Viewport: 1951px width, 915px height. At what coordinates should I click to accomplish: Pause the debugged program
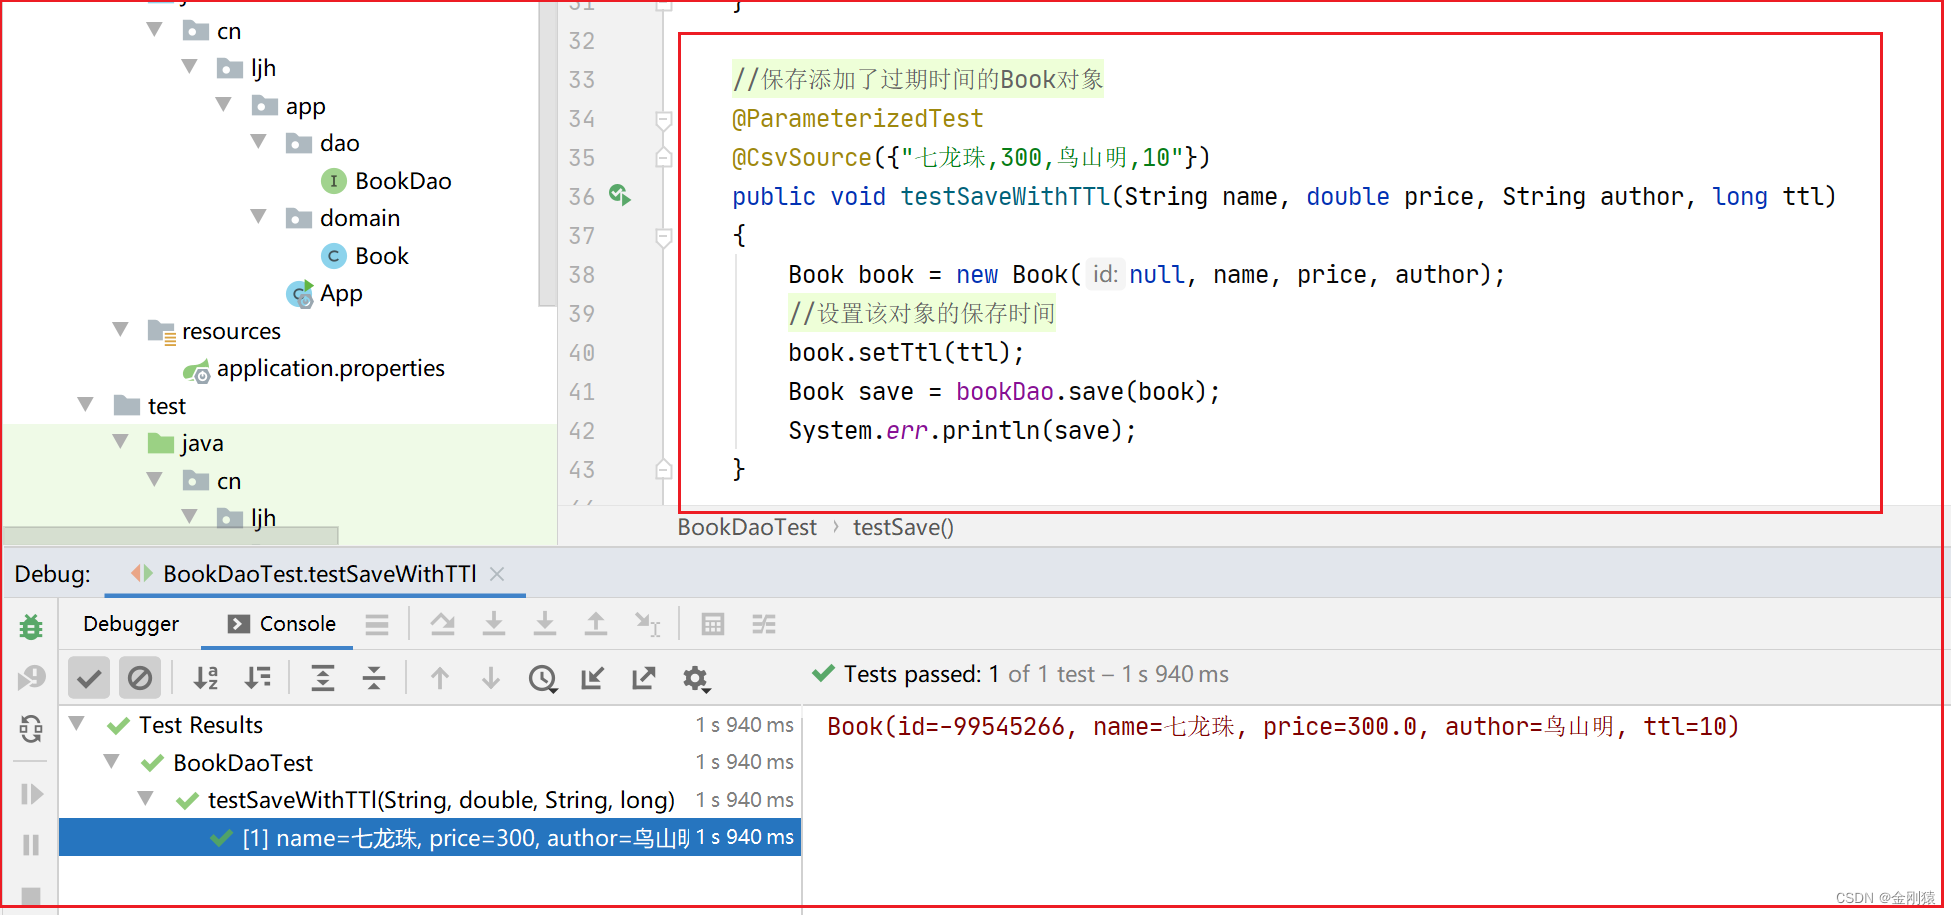coord(31,845)
